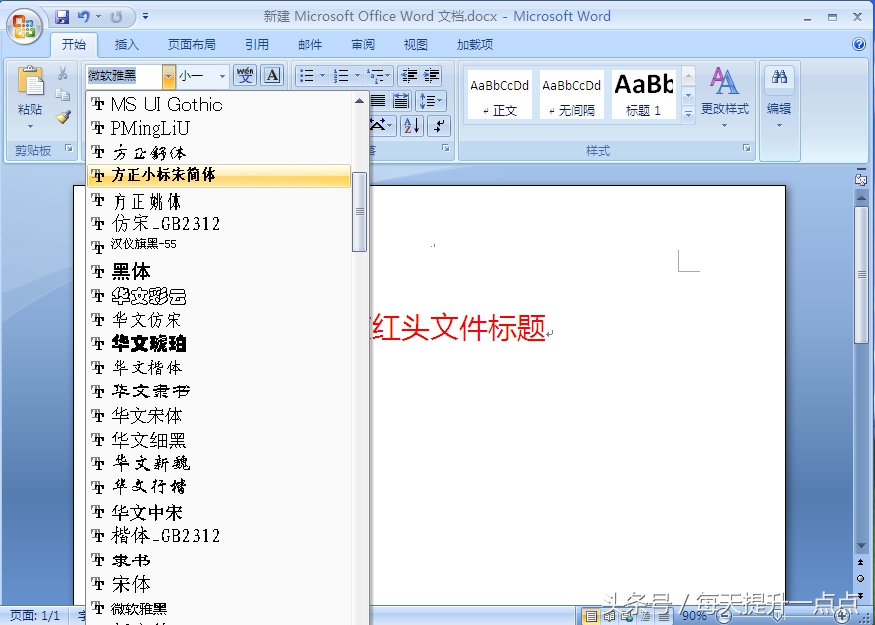The image size is (875, 625).
Task: Switch to Print Layout view in status bar
Action: 592,615
